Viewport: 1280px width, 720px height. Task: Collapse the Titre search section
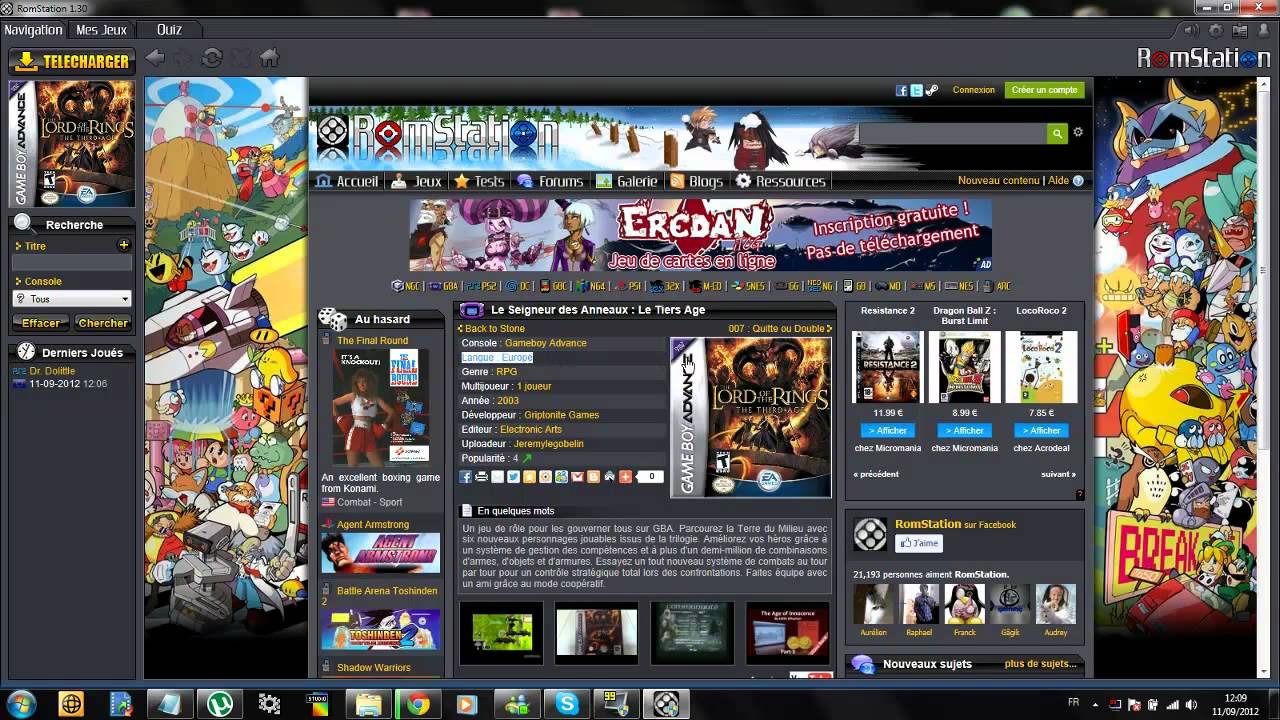(18, 246)
